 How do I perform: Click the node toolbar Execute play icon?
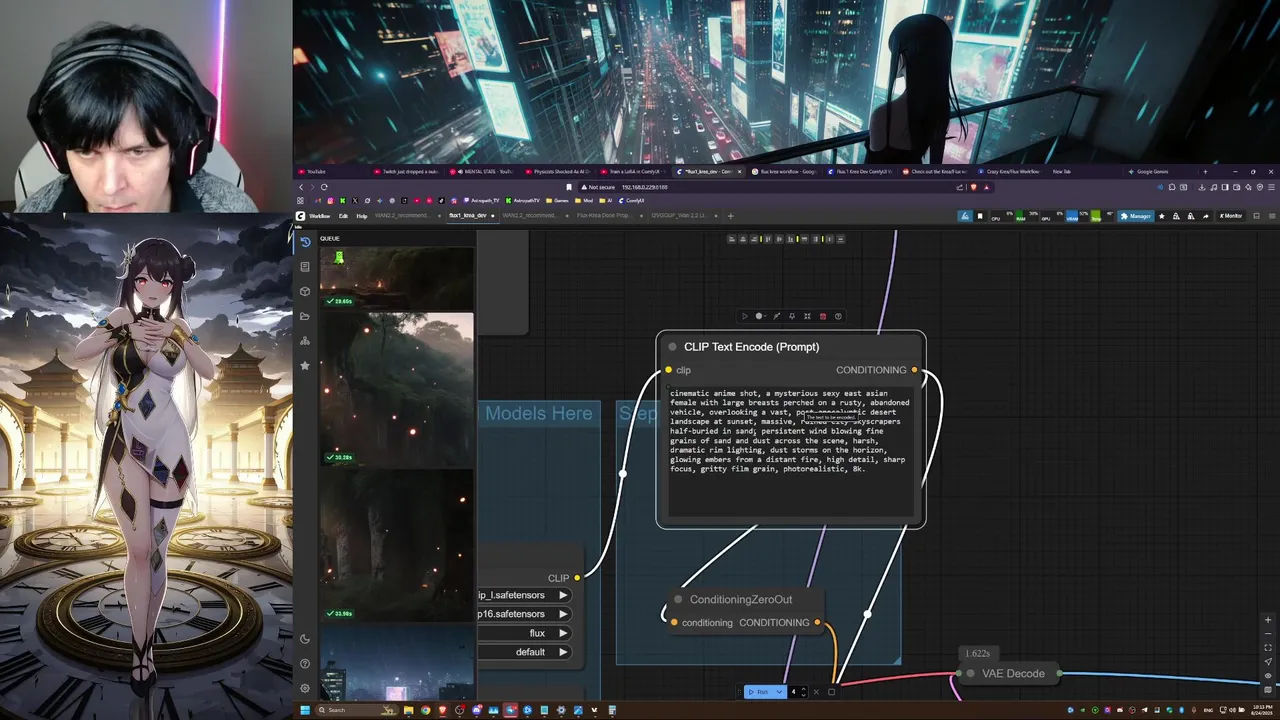744,316
